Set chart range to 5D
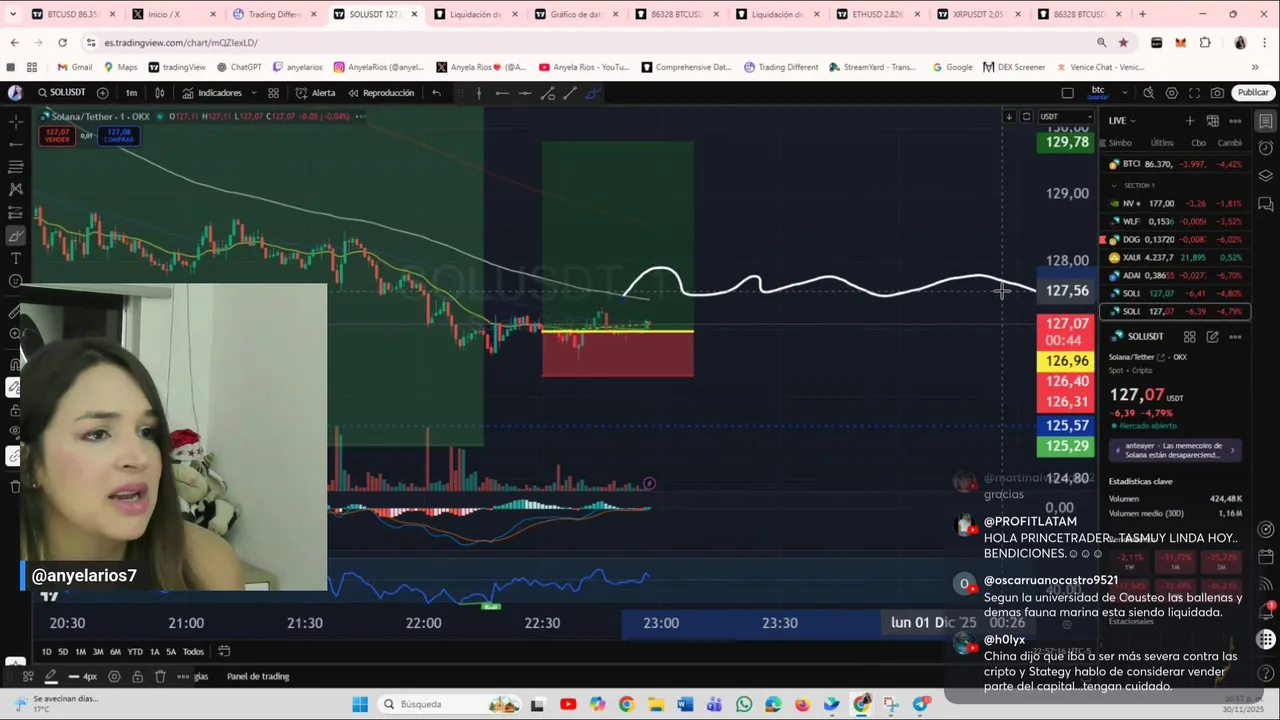 tap(63, 652)
